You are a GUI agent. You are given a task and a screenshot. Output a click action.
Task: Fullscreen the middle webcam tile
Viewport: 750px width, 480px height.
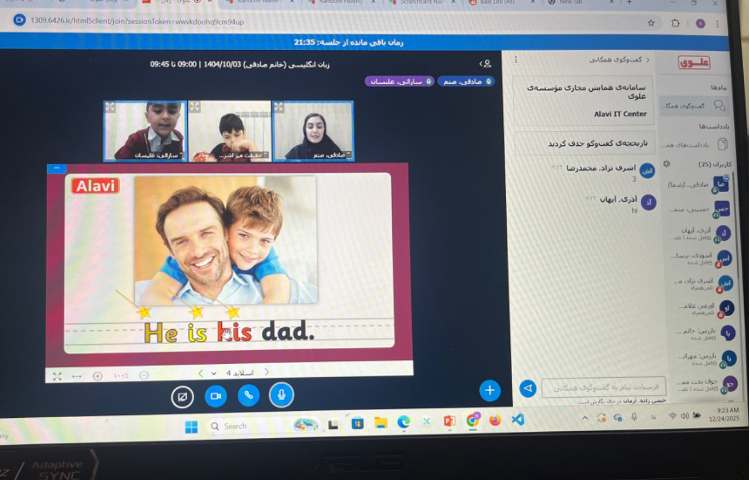tap(194, 107)
